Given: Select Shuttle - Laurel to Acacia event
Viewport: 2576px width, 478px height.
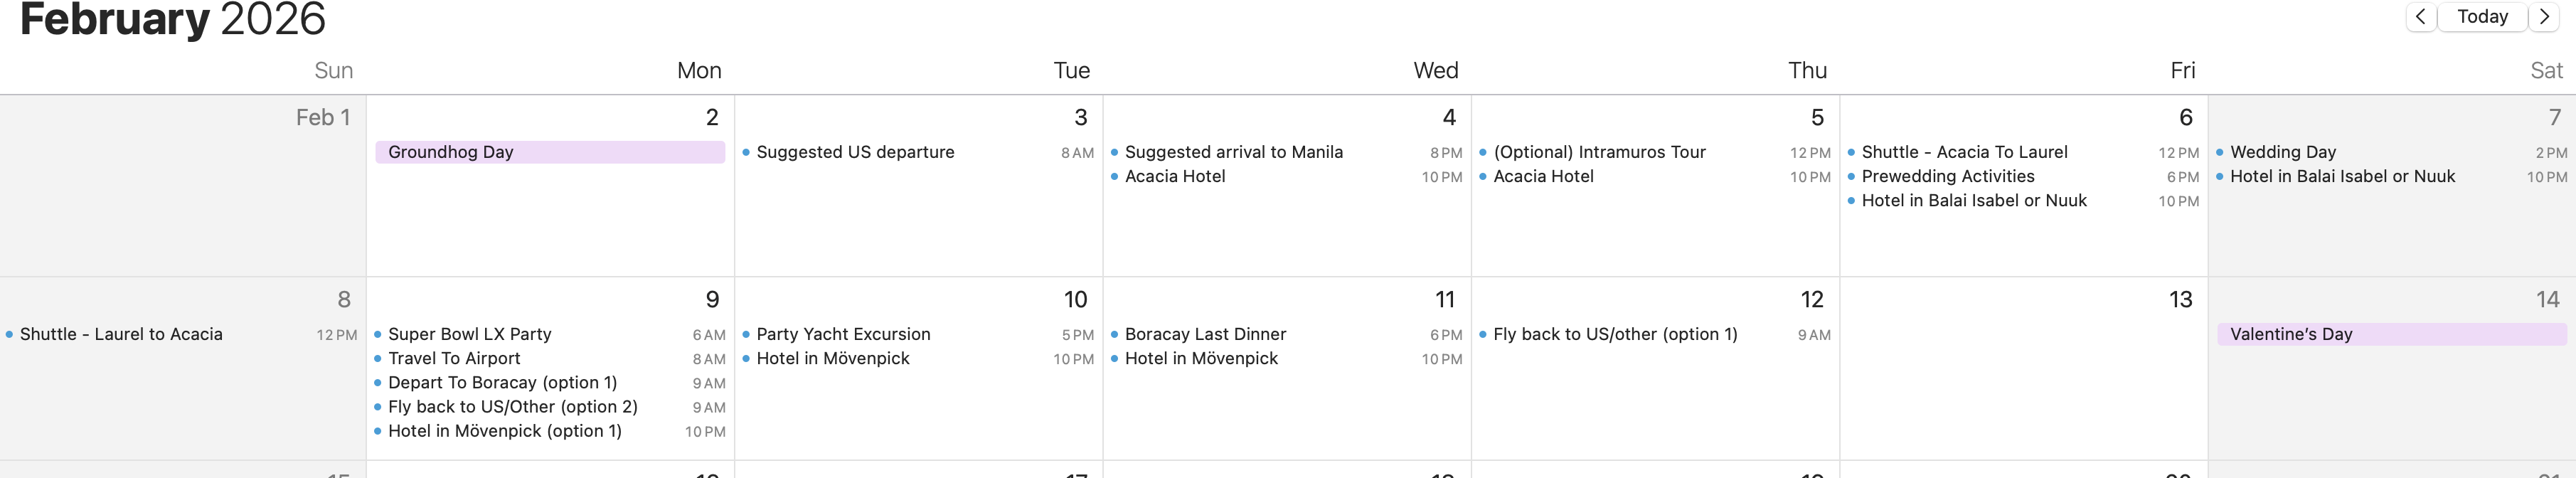Looking at the screenshot, I should click(x=181, y=334).
